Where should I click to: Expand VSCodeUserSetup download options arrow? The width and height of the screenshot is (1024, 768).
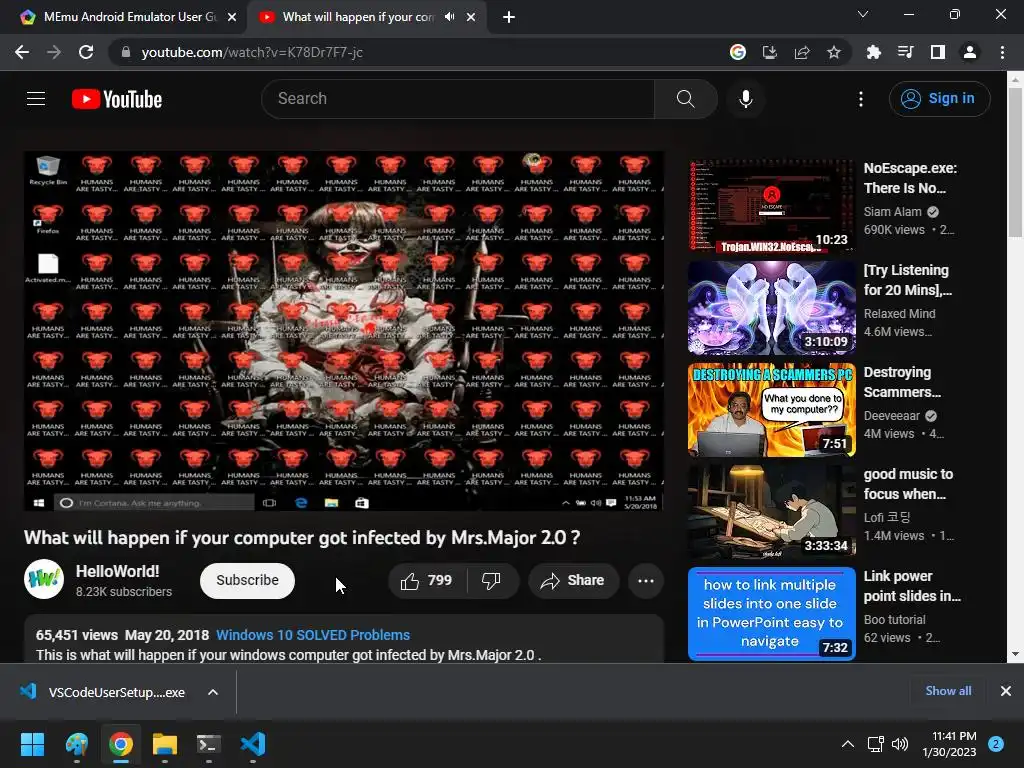[x=213, y=692]
